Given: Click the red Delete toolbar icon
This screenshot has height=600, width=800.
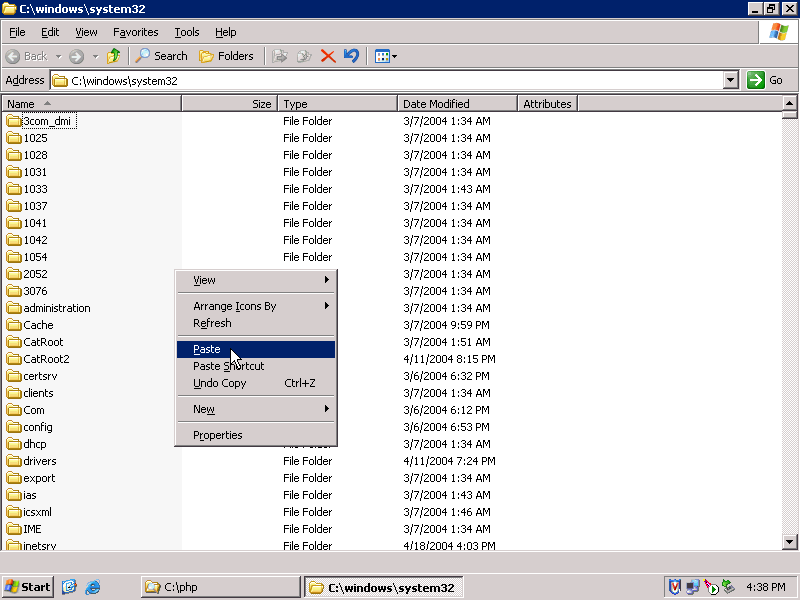Looking at the screenshot, I should 328,56.
